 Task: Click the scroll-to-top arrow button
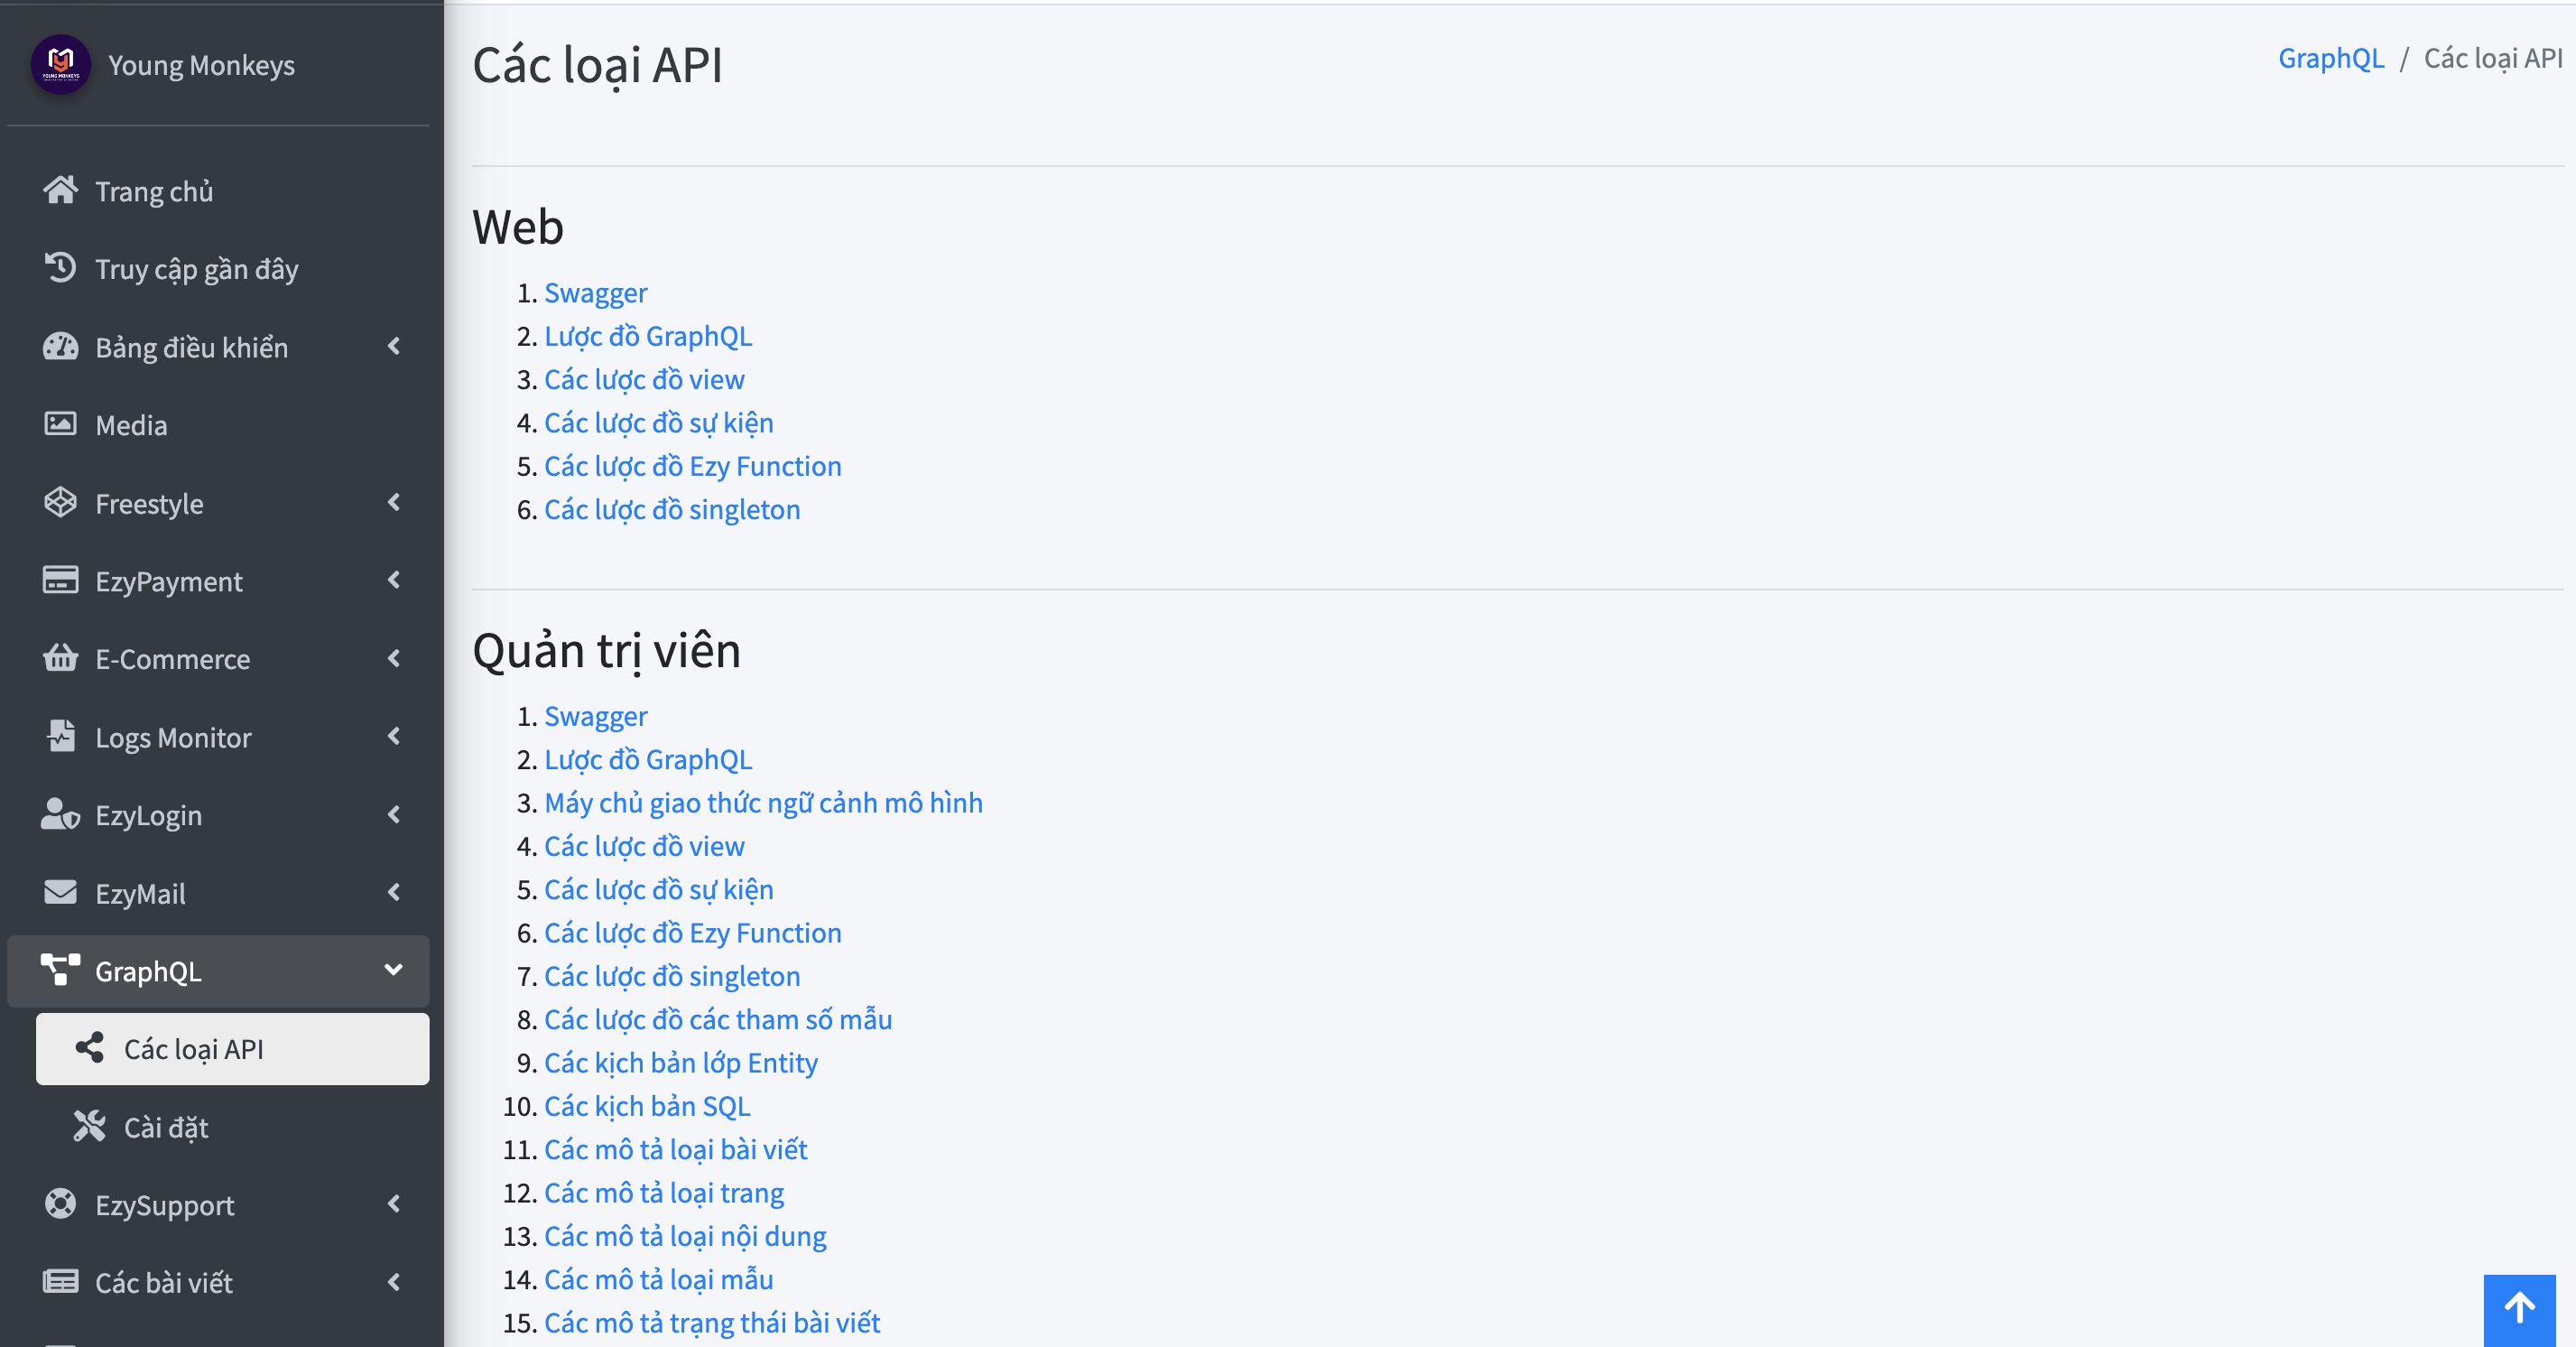click(x=2519, y=1310)
